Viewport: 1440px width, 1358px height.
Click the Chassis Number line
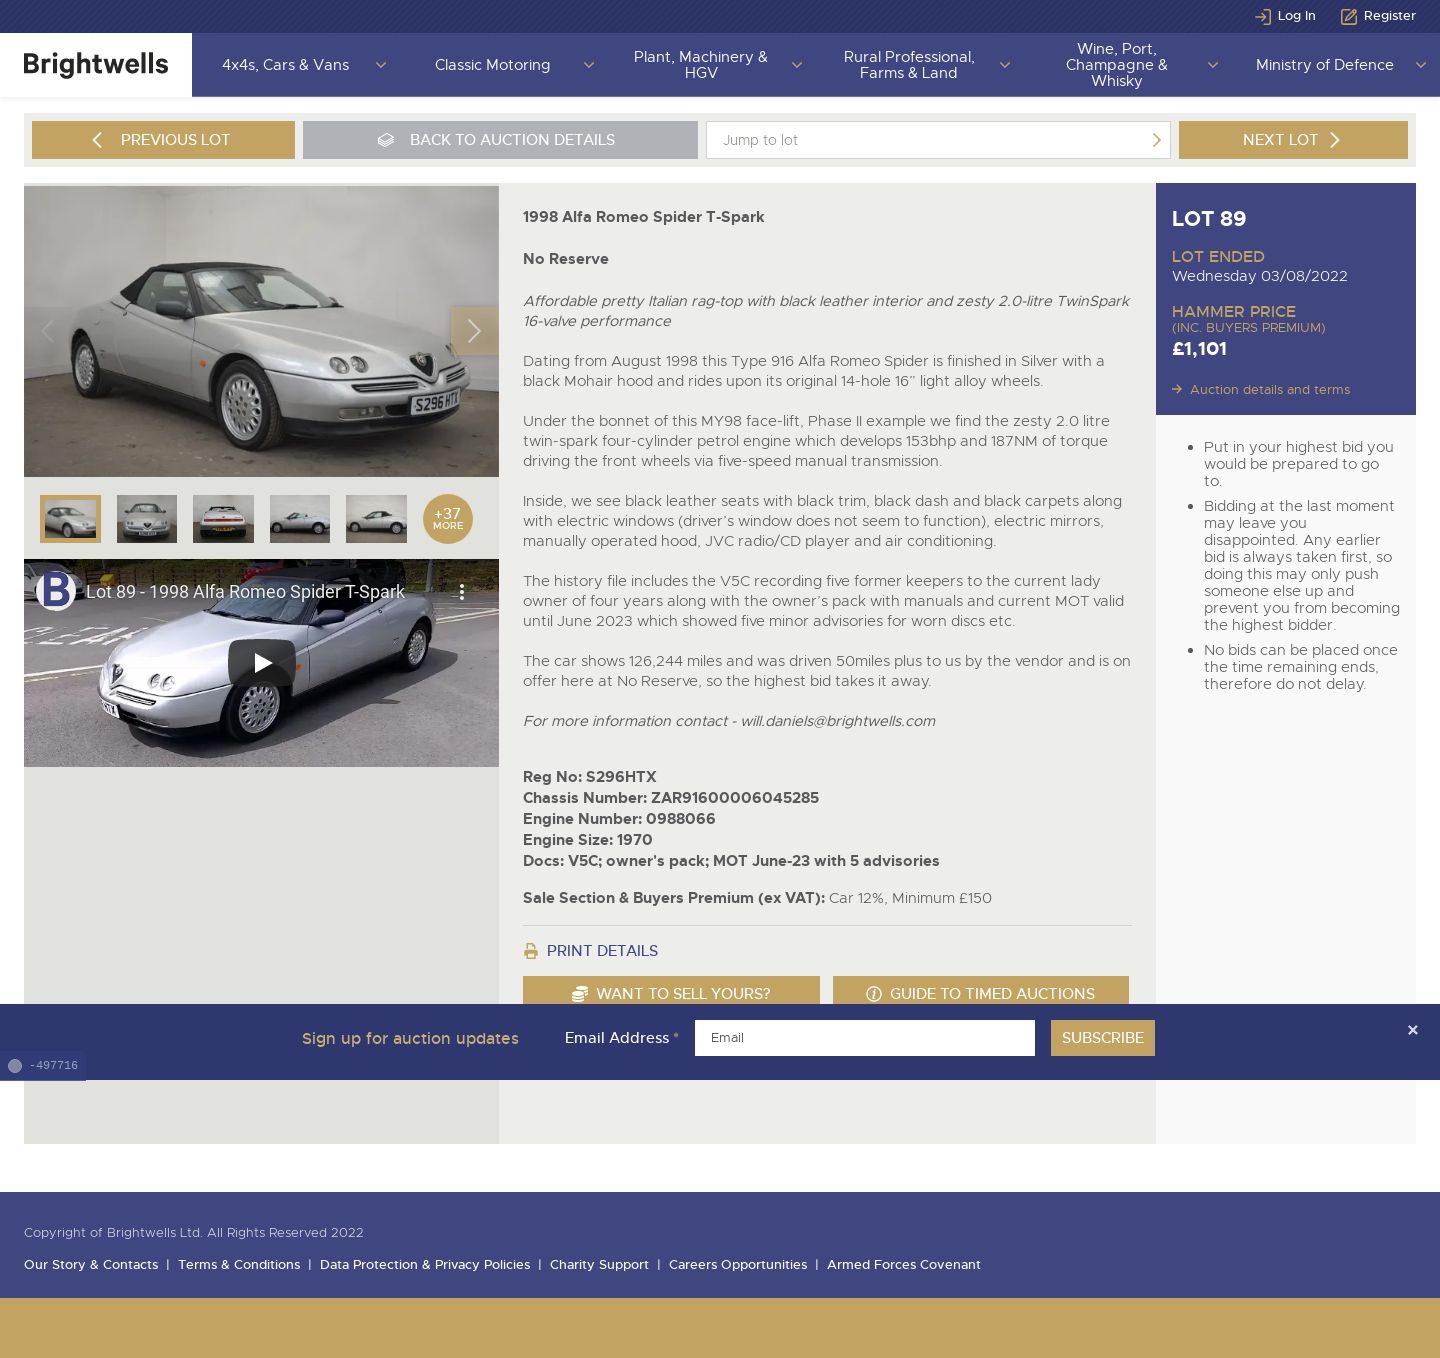point(671,798)
